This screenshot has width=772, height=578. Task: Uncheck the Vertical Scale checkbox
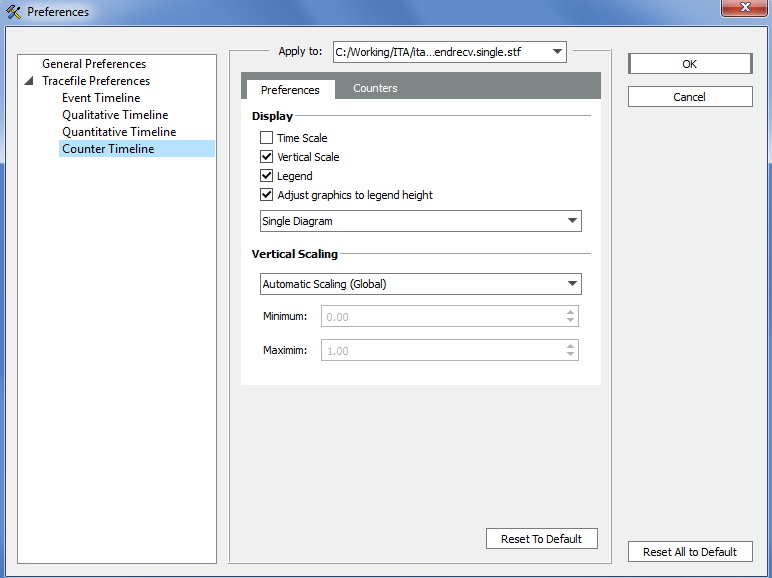click(266, 157)
